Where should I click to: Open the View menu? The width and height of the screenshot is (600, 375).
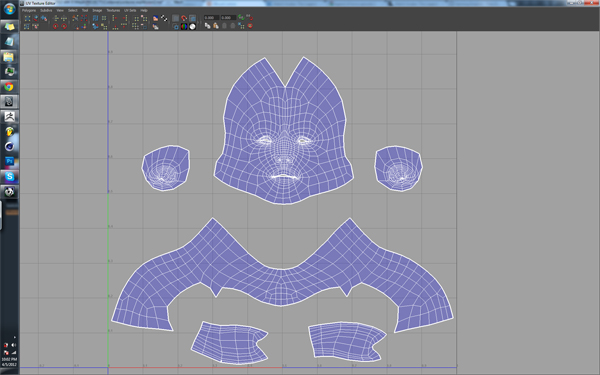click(x=60, y=10)
